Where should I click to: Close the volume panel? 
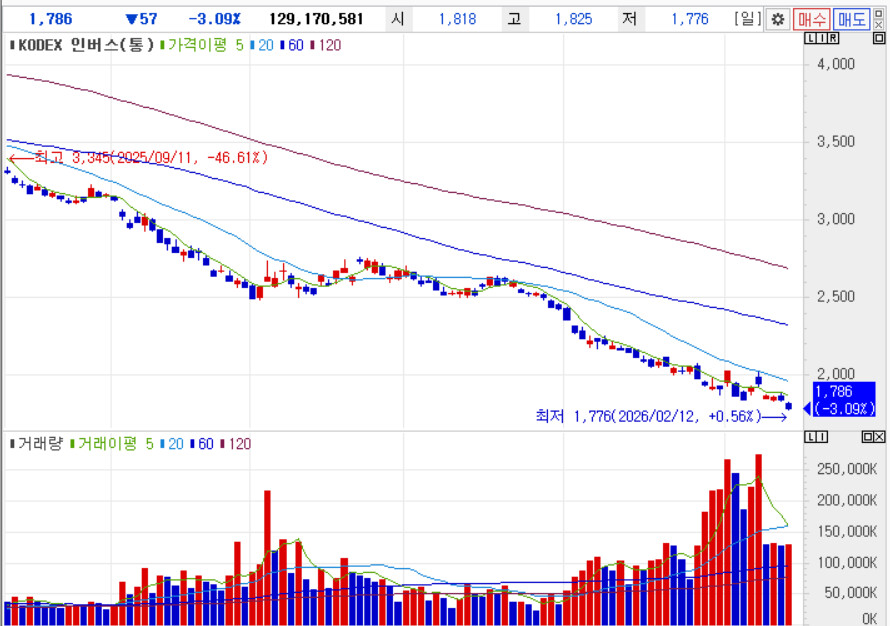tap(879, 436)
